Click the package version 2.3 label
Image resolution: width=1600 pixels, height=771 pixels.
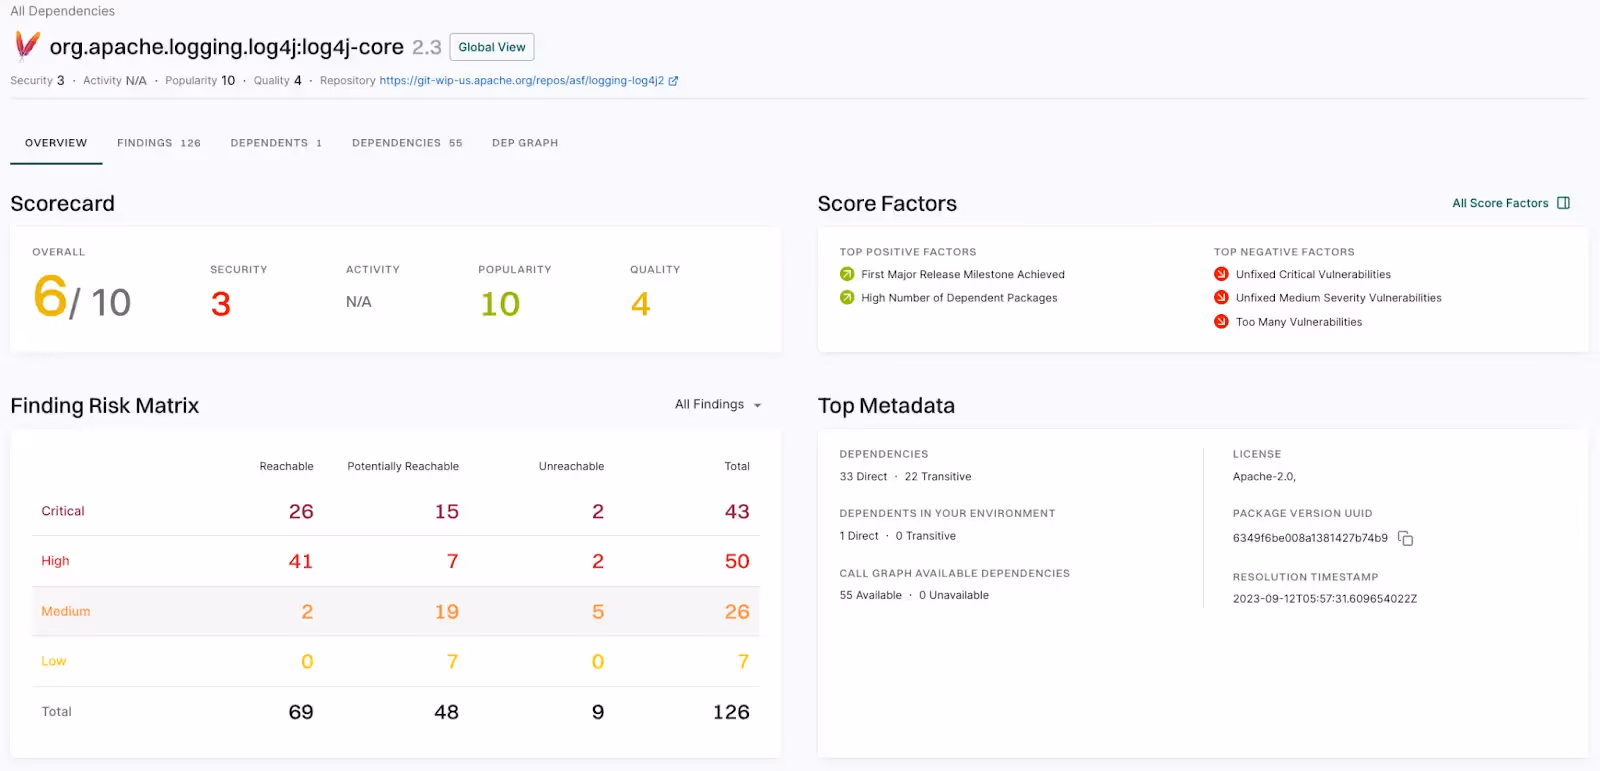coord(427,47)
